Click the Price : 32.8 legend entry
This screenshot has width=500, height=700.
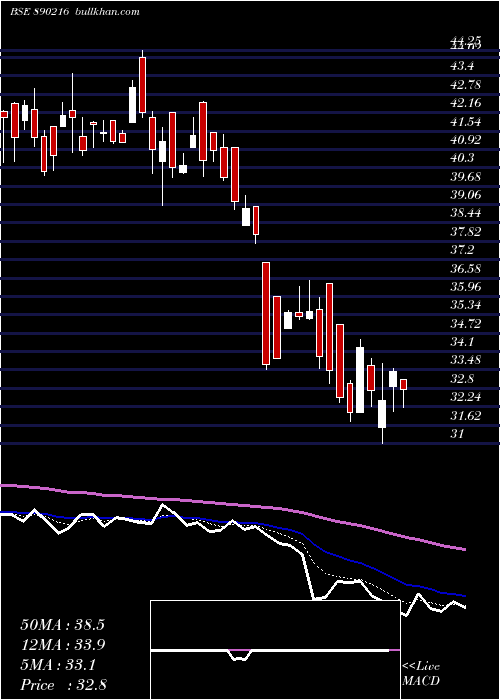pyautogui.click(x=63, y=685)
